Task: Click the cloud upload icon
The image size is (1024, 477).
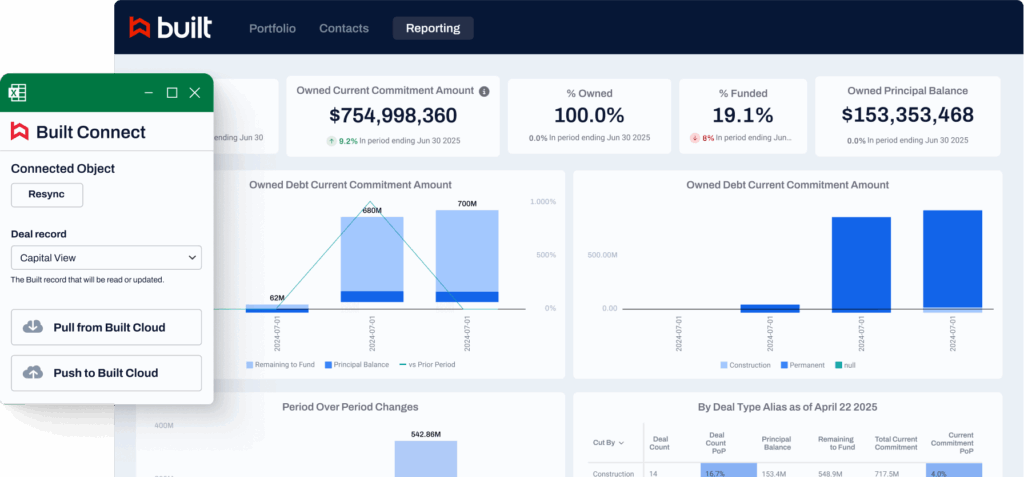Action: [33, 373]
